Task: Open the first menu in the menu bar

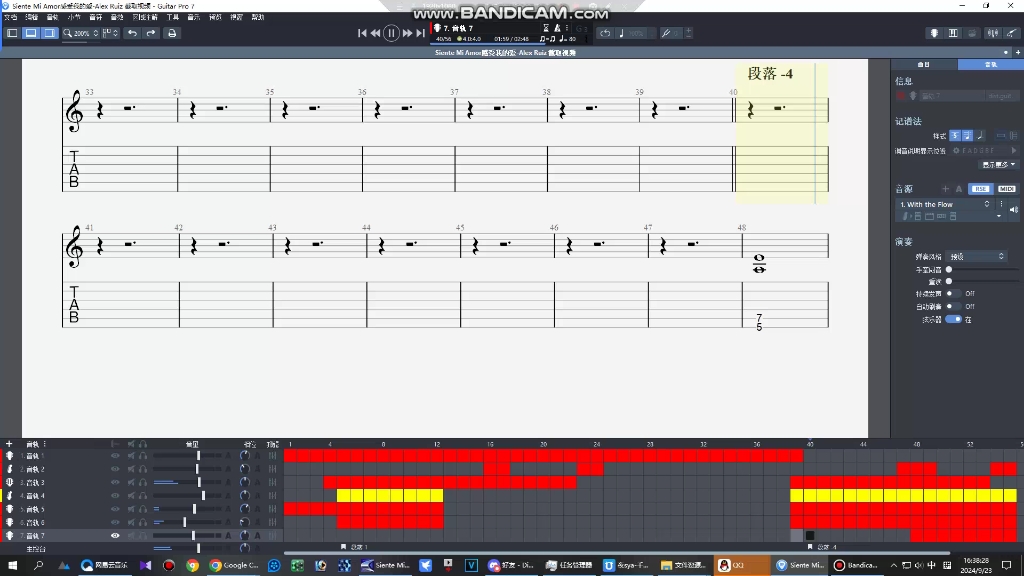Action: tap(10, 17)
